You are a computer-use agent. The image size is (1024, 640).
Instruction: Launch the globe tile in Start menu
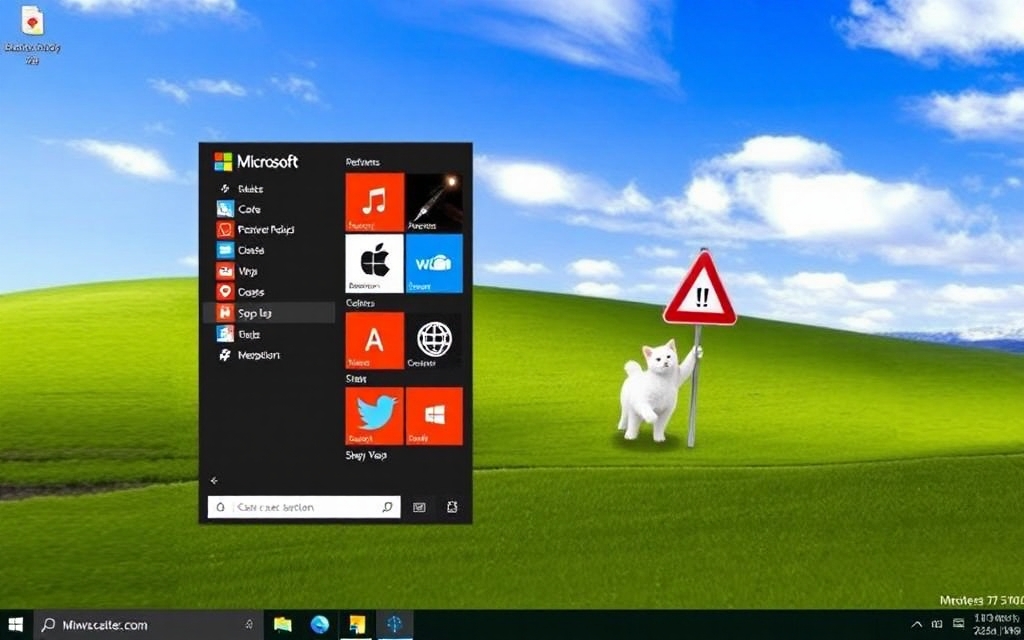click(x=434, y=340)
